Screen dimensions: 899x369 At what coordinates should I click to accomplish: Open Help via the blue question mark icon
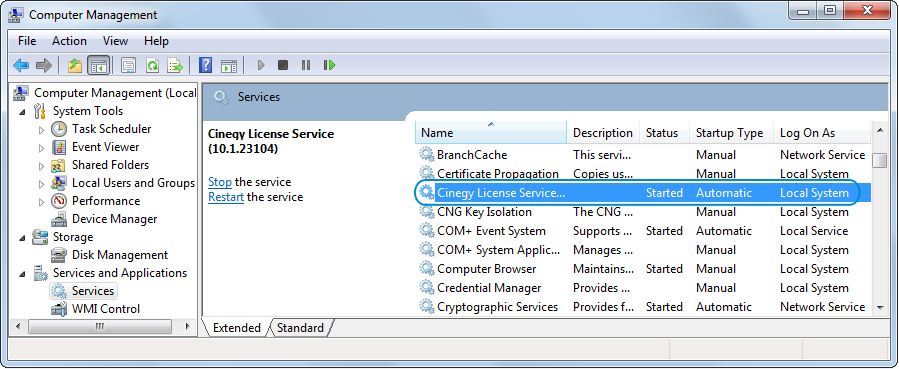tap(205, 65)
